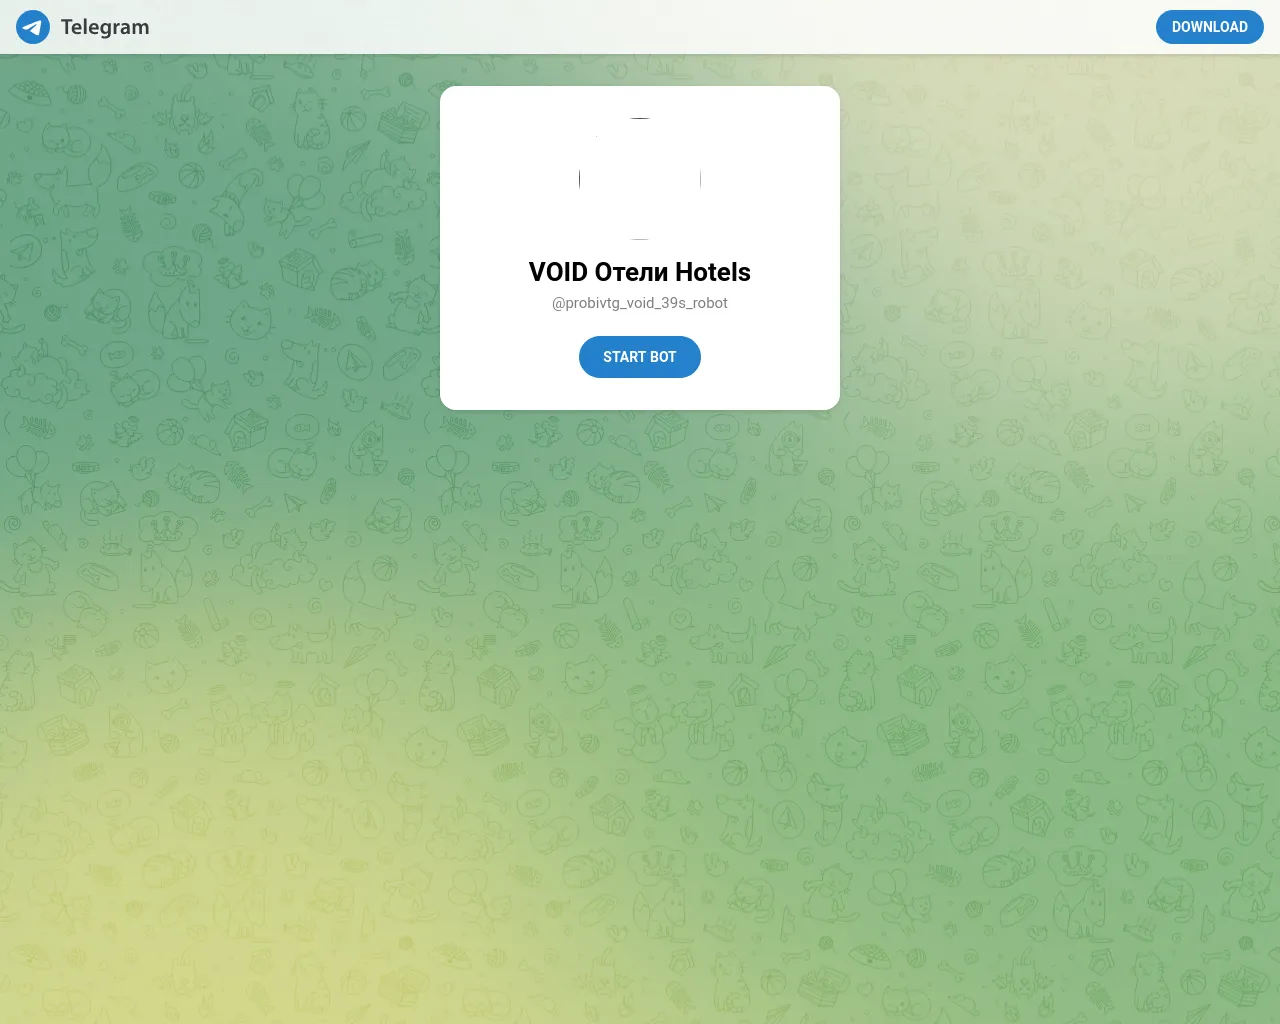1280x1024 pixels.
Task: Click the Telegram paper plane logo icon
Action: 33,27
